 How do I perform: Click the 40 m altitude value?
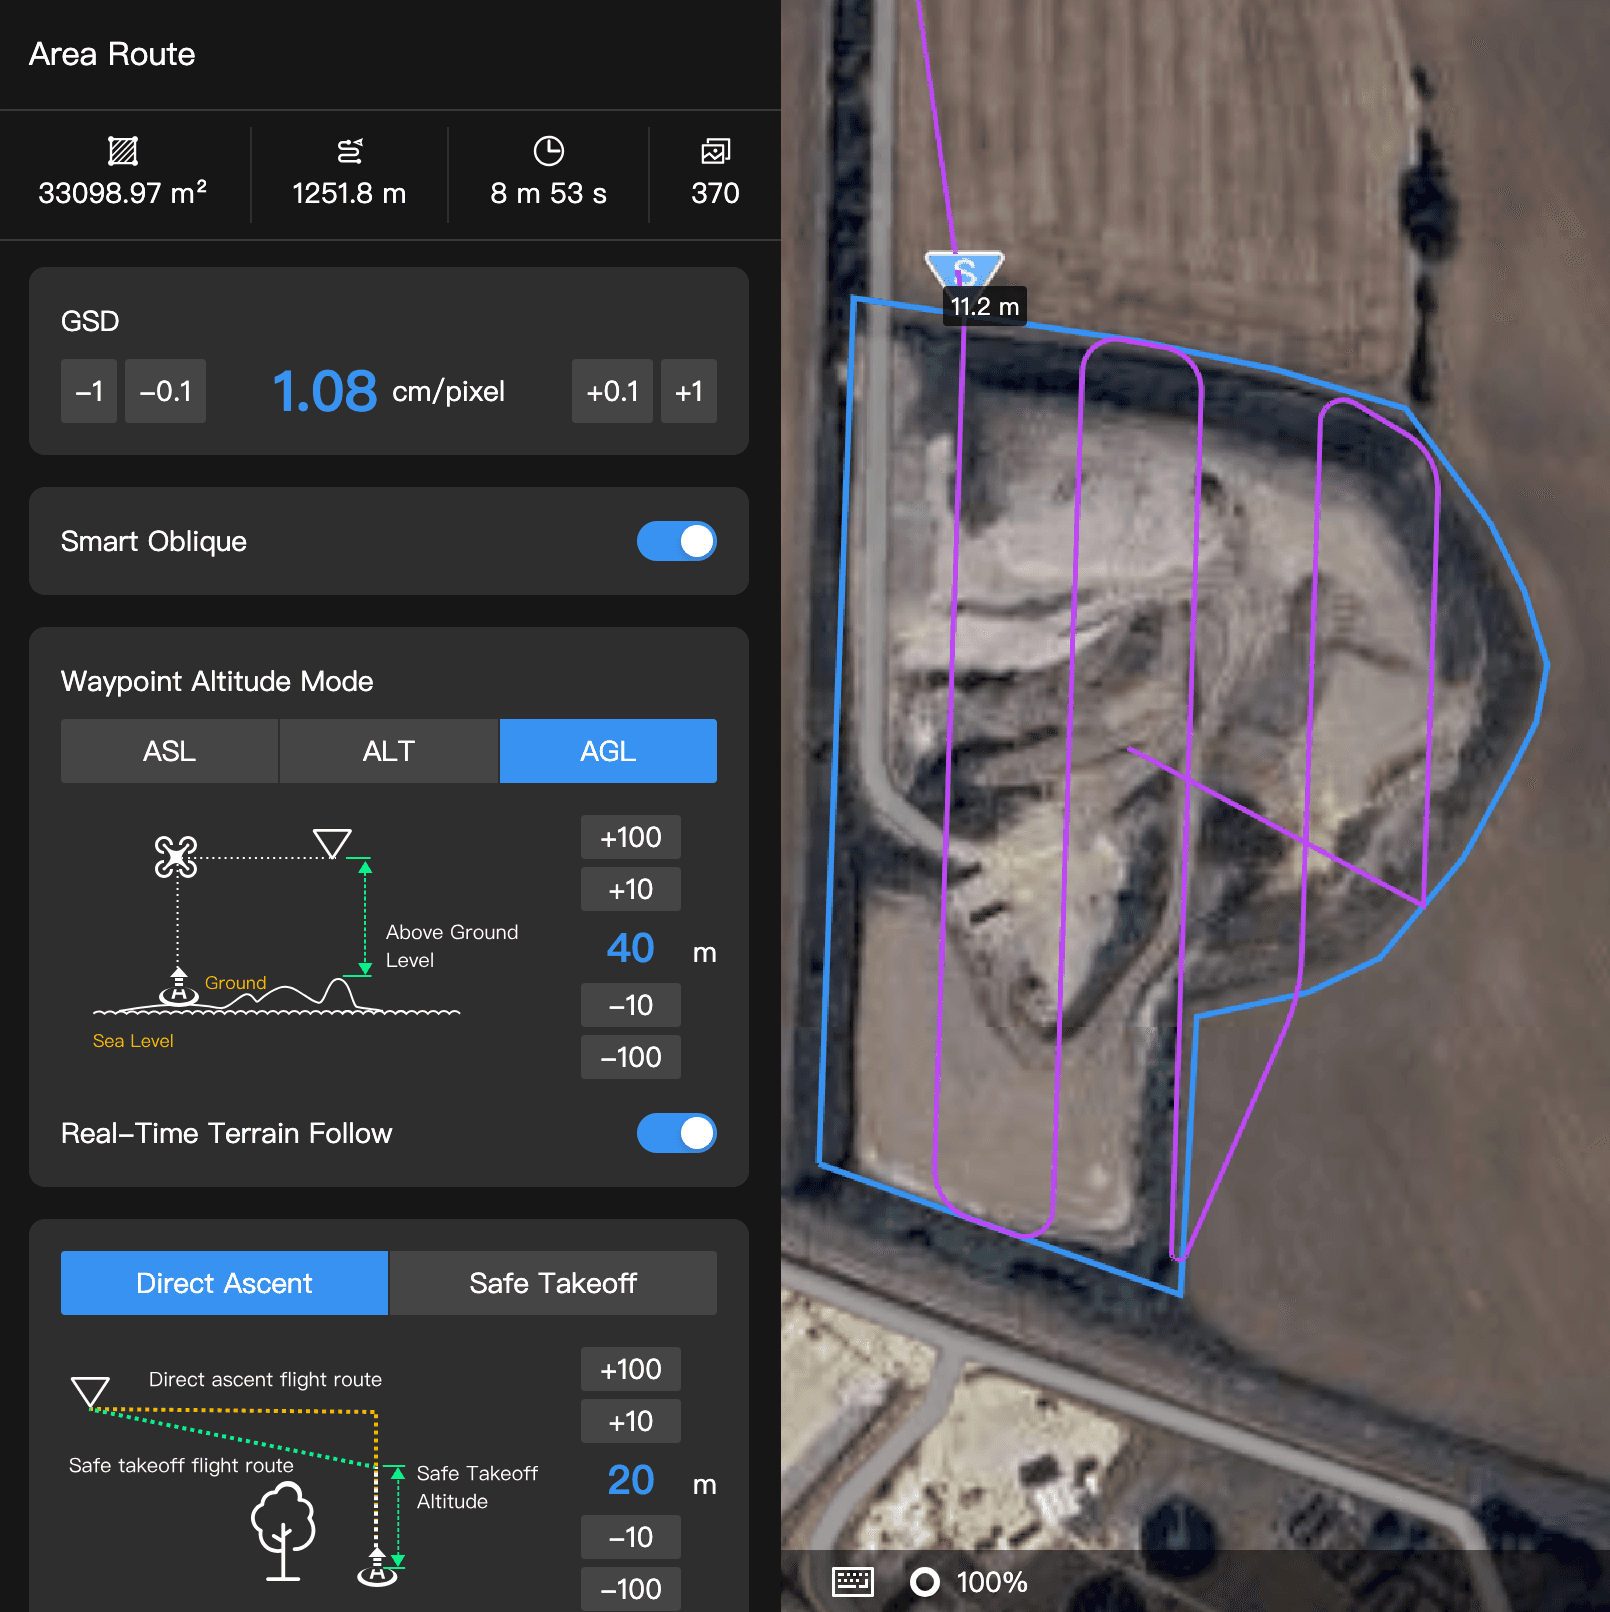(628, 948)
